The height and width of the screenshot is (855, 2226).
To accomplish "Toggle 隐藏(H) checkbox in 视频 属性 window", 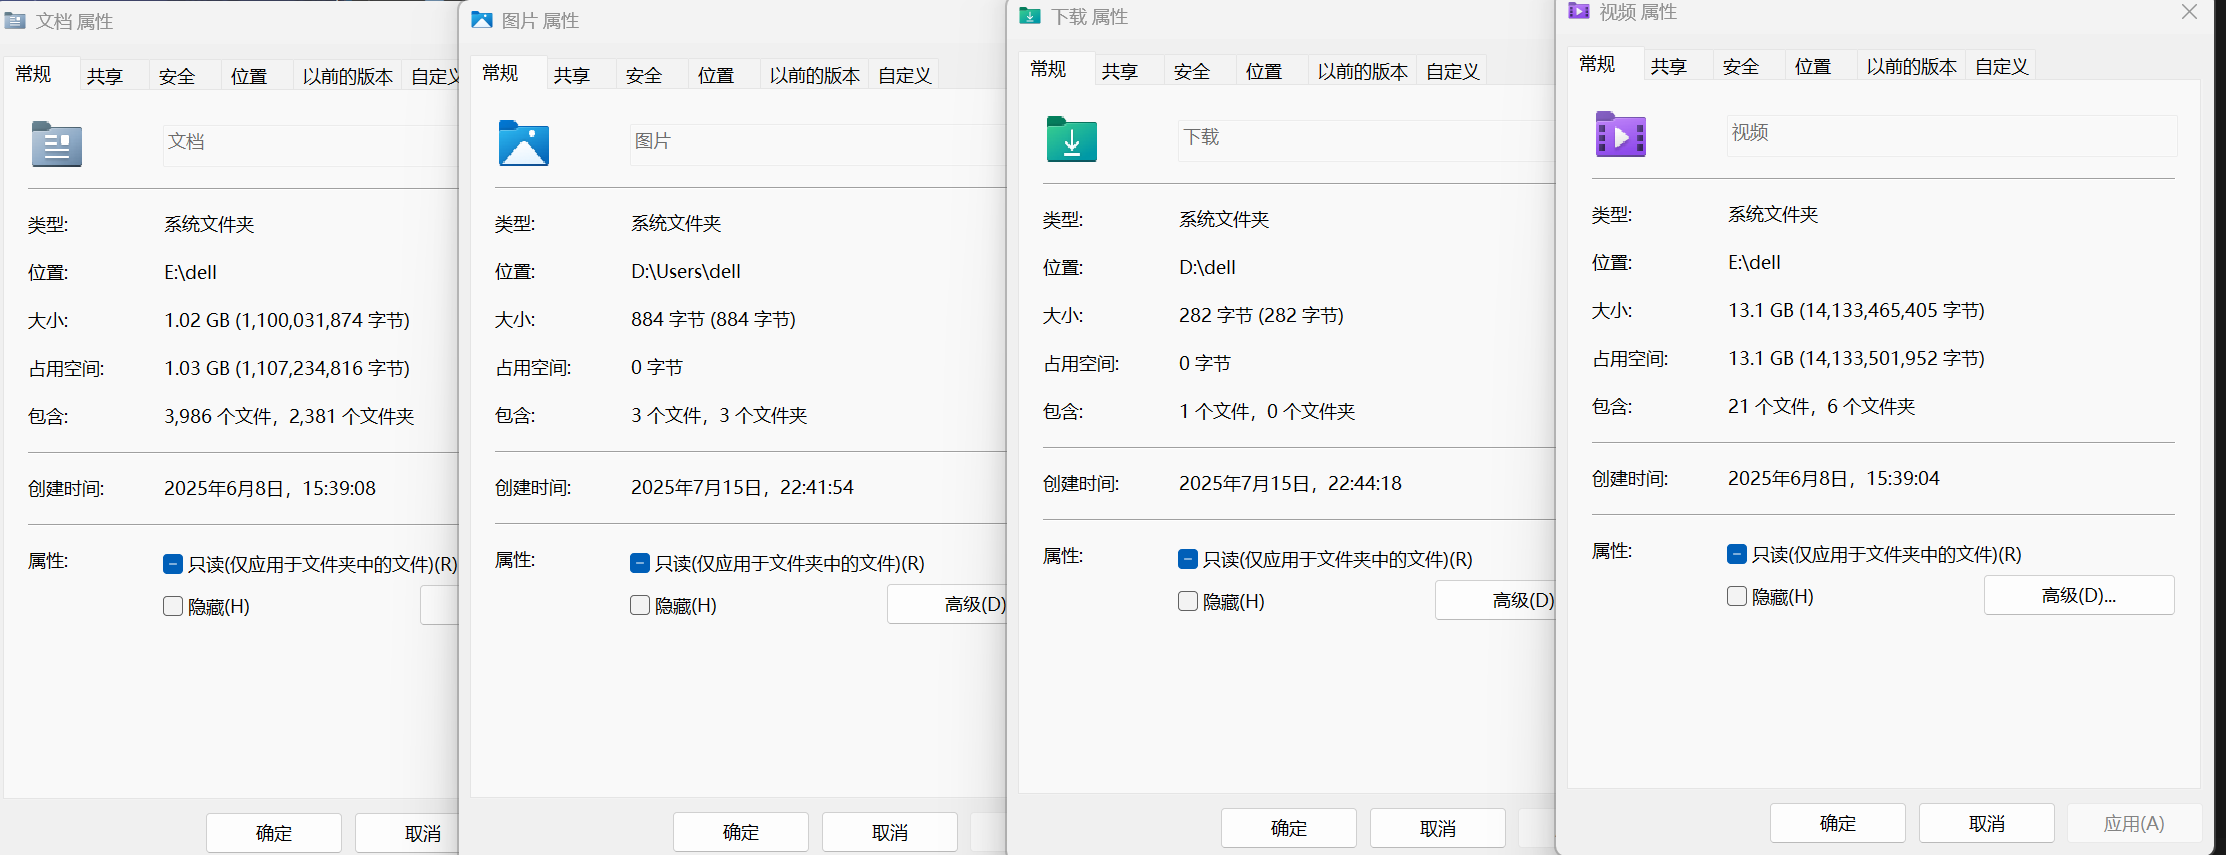I will coord(1736,596).
